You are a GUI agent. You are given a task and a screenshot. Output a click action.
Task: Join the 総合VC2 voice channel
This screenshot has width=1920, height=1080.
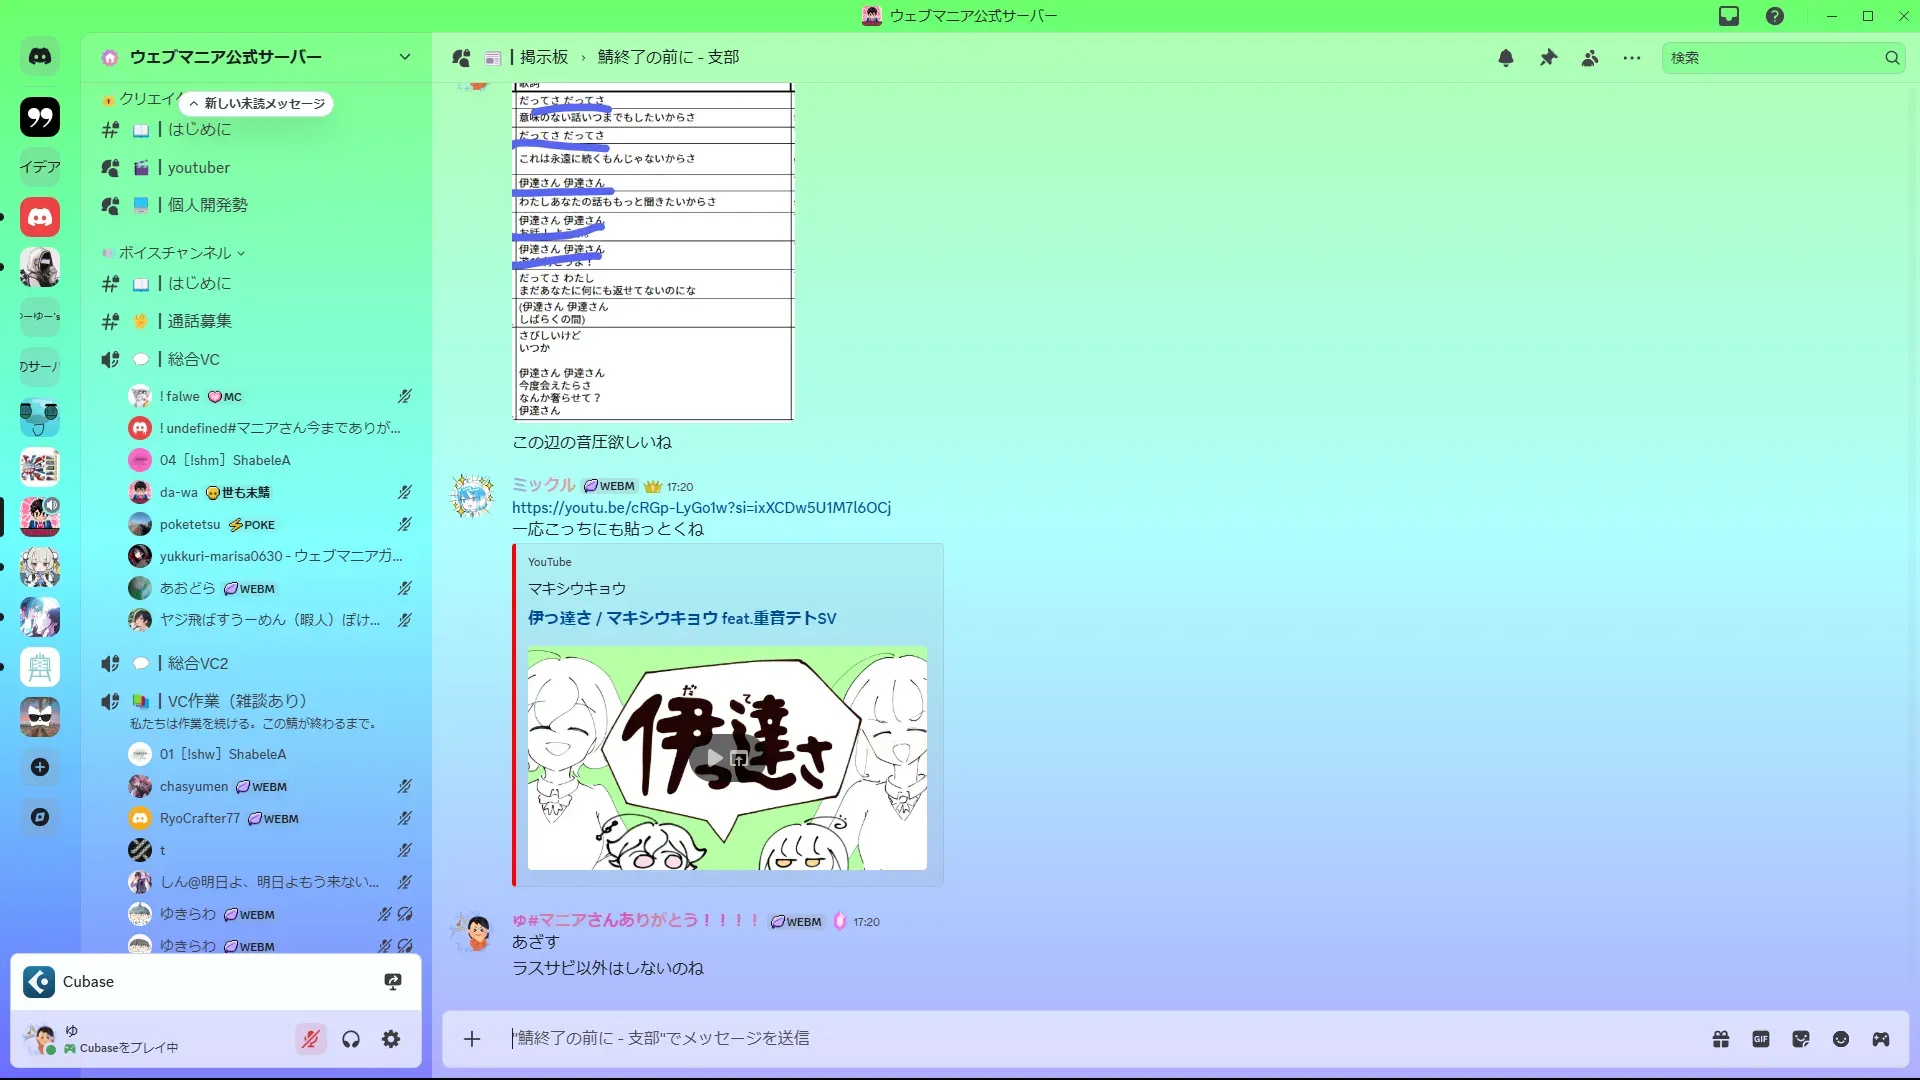(198, 663)
